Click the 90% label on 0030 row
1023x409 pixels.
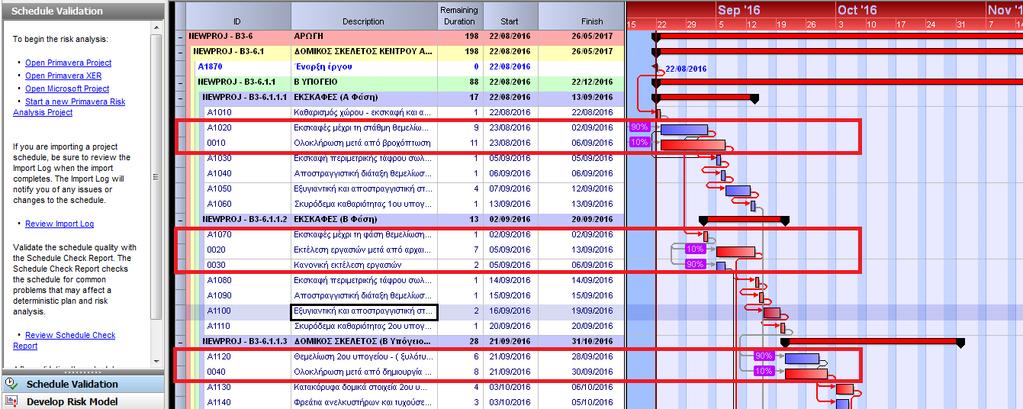695,264
